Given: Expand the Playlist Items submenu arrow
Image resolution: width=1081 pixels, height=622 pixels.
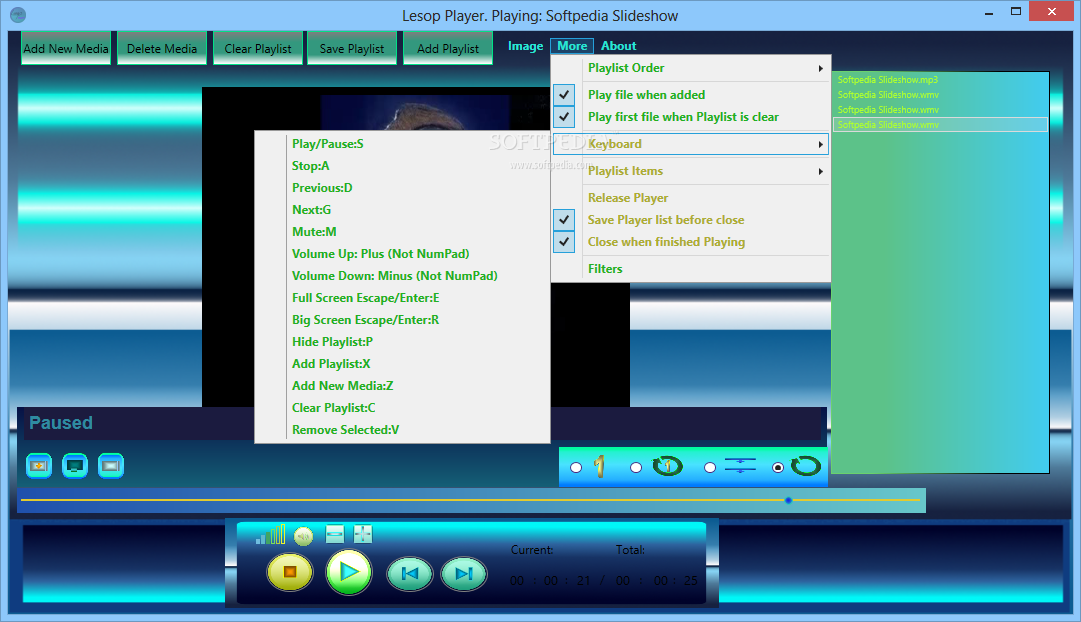Looking at the screenshot, I should pos(820,171).
